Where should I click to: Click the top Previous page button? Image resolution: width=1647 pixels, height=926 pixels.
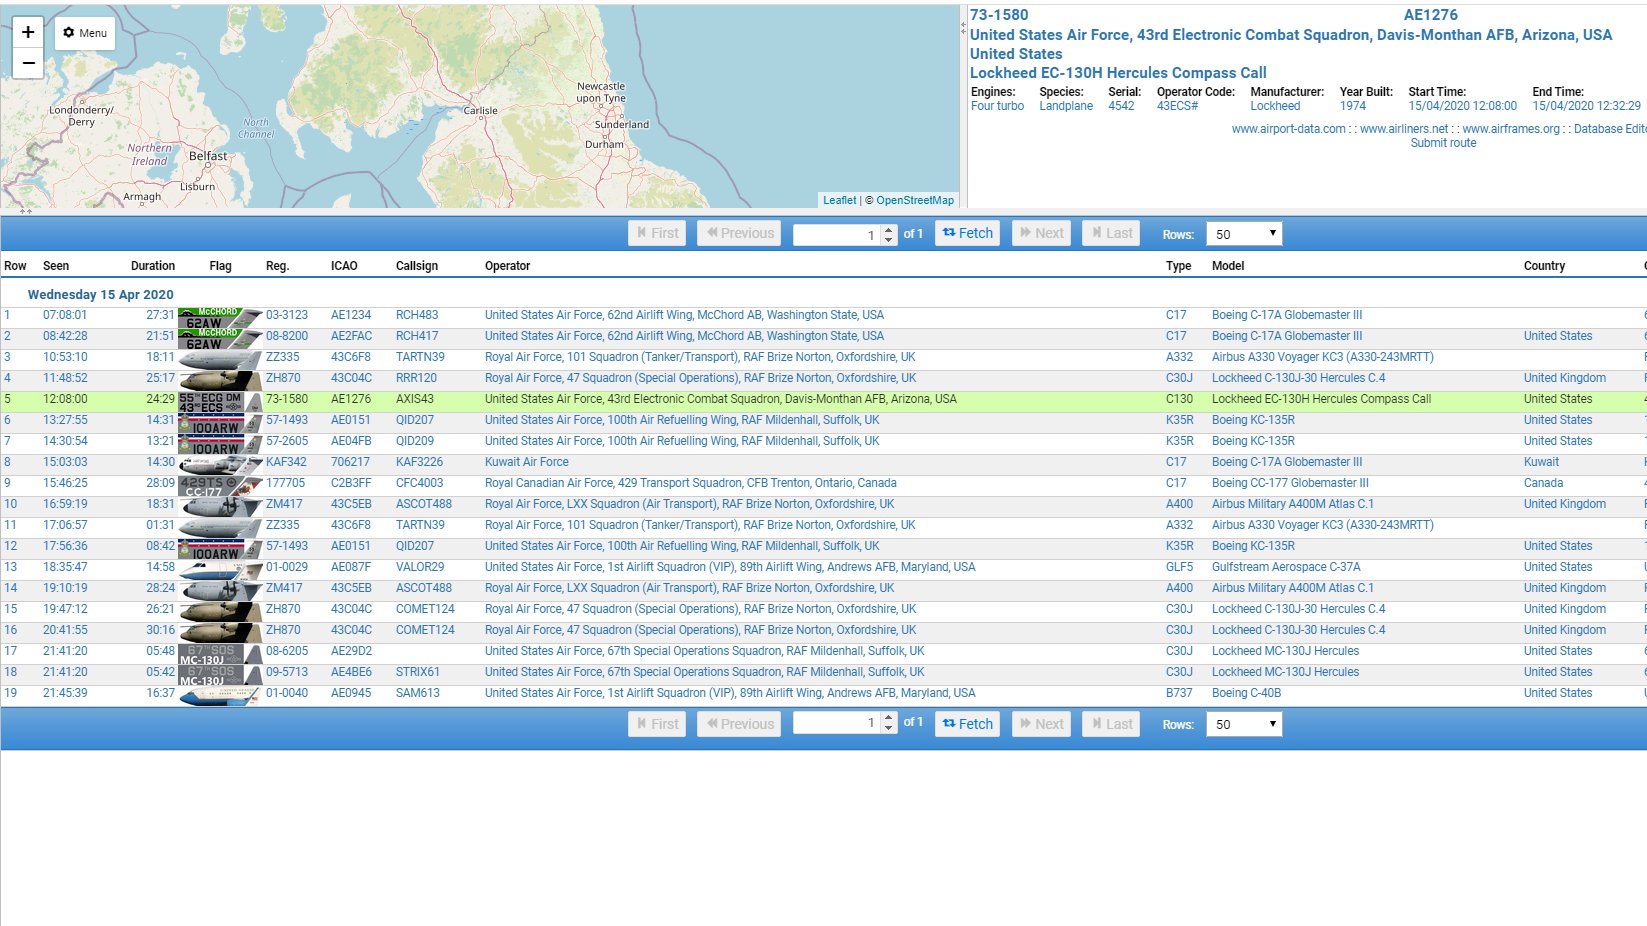[739, 233]
